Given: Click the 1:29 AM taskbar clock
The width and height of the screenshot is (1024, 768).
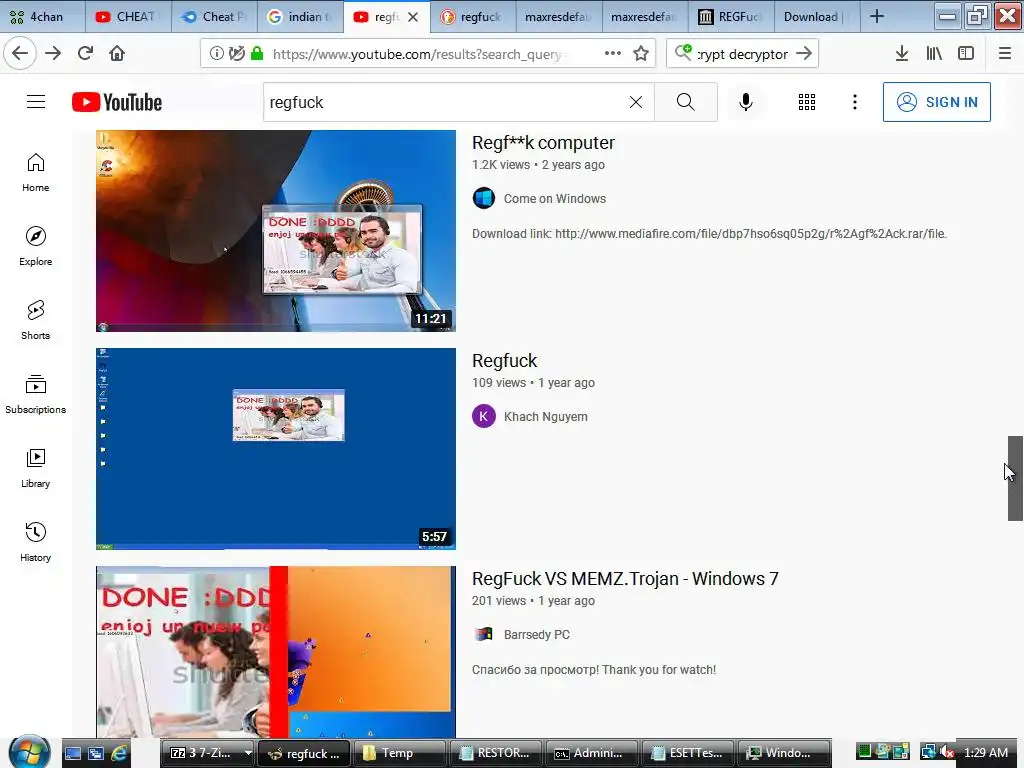Looking at the screenshot, I should click(x=985, y=752).
